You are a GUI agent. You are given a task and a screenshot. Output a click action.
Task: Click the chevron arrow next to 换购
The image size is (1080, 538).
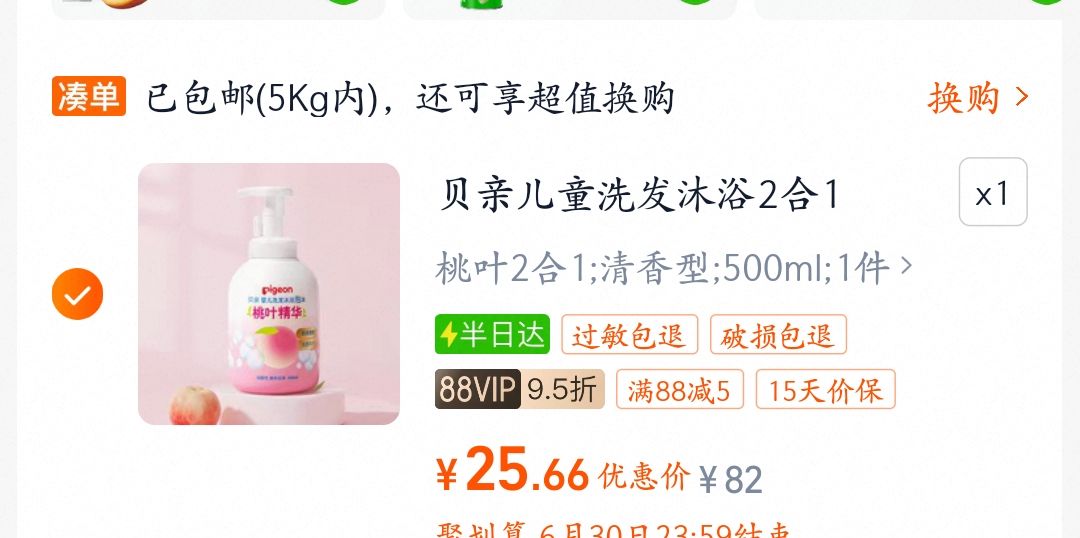click(x=1022, y=97)
